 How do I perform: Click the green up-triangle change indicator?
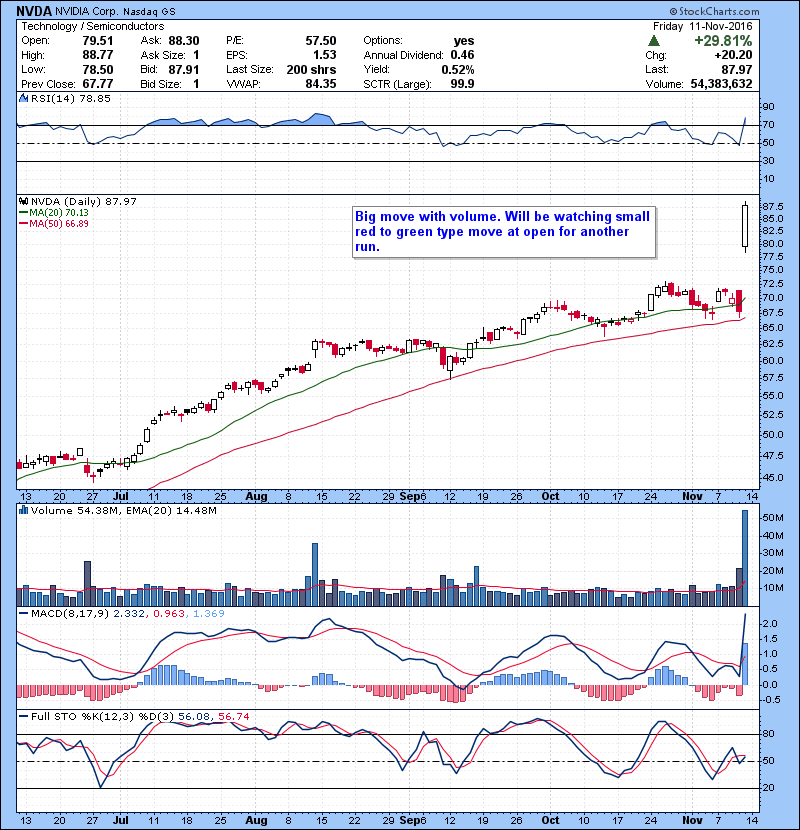tap(654, 40)
